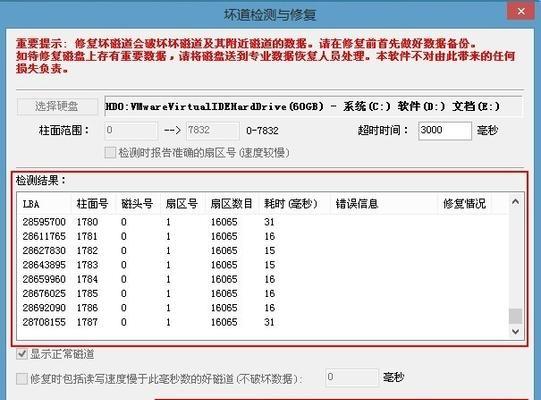
Task: Select the row with LBA 28611765
Action: click(x=264, y=236)
